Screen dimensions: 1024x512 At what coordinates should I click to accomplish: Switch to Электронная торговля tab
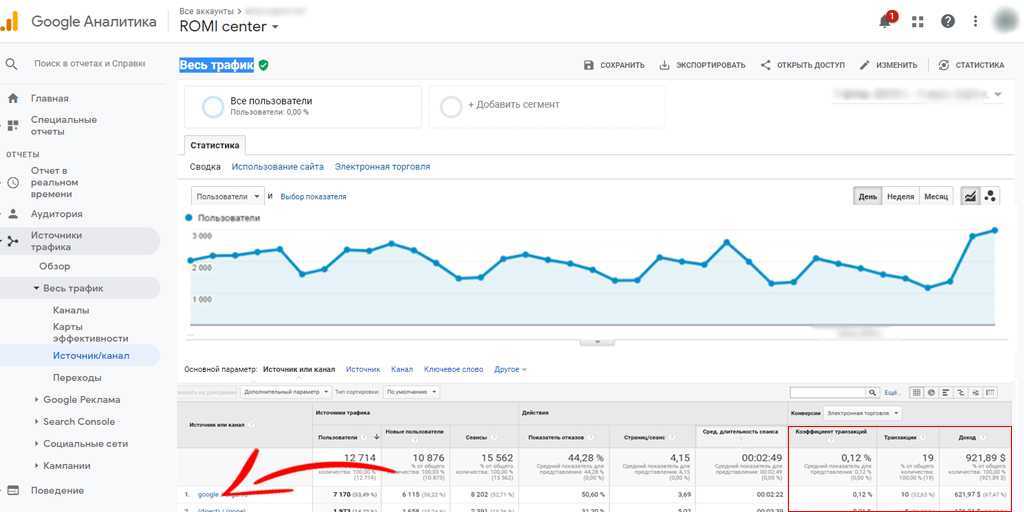[382, 167]
